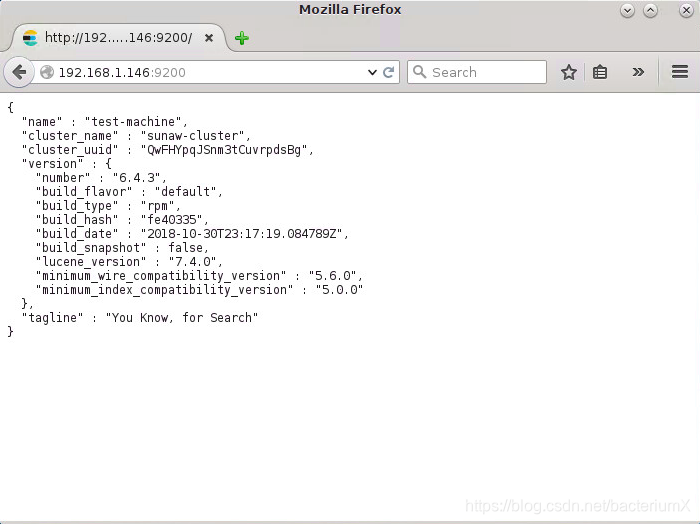Screen dimensions: 700x524
Task: Click the Mozilla Firefox title text
Action: (350, 10)
